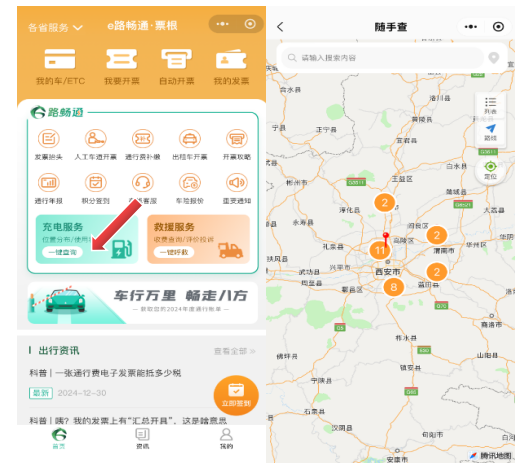This screenshot has width=530, height=476.
Task: Click the 一键呼救 rescue button
Action: pyautogui.click(x=174, y=252)
